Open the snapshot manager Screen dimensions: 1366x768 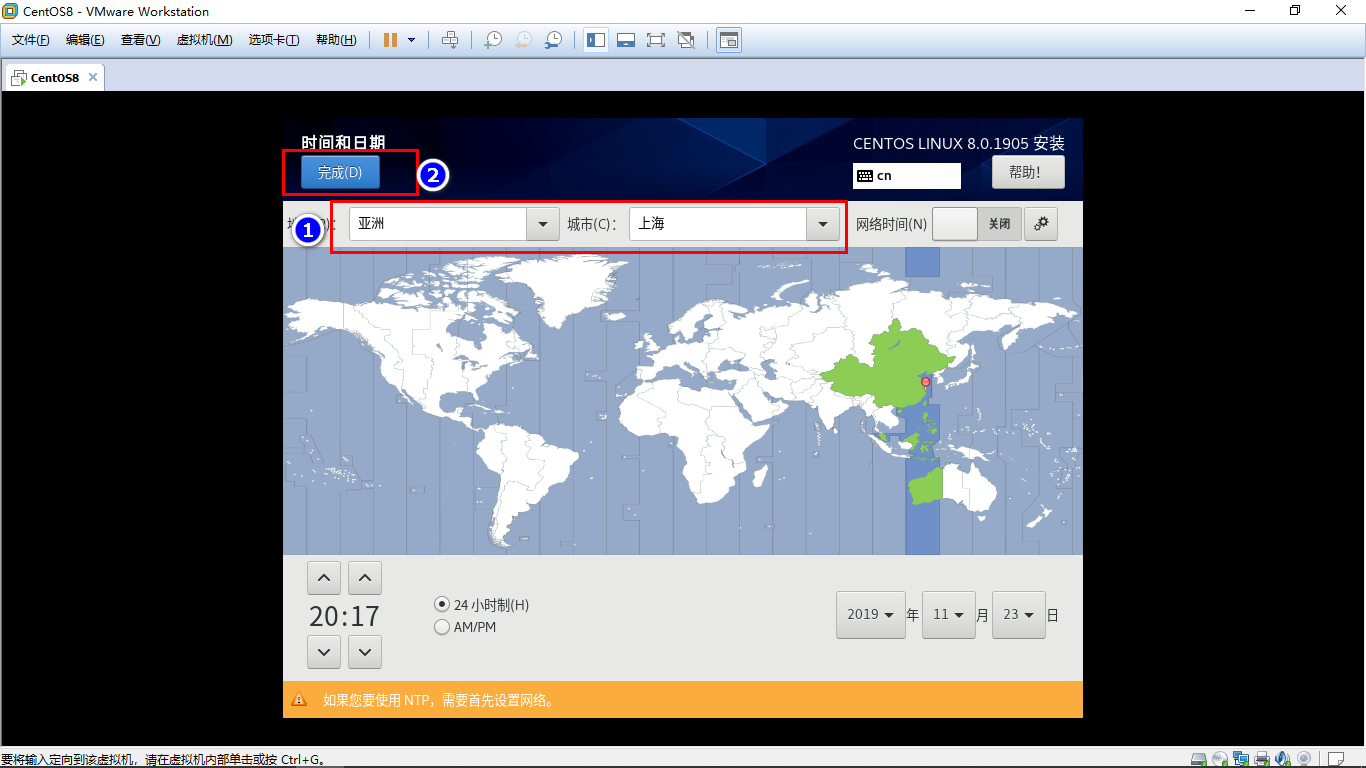(552, 40)
